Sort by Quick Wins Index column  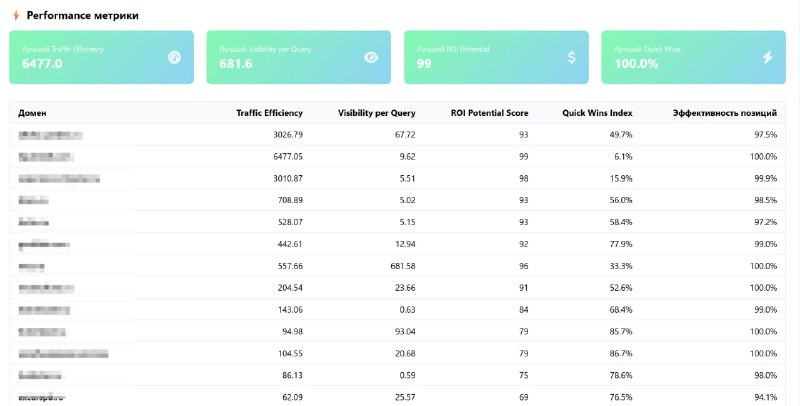click(597, 113)
